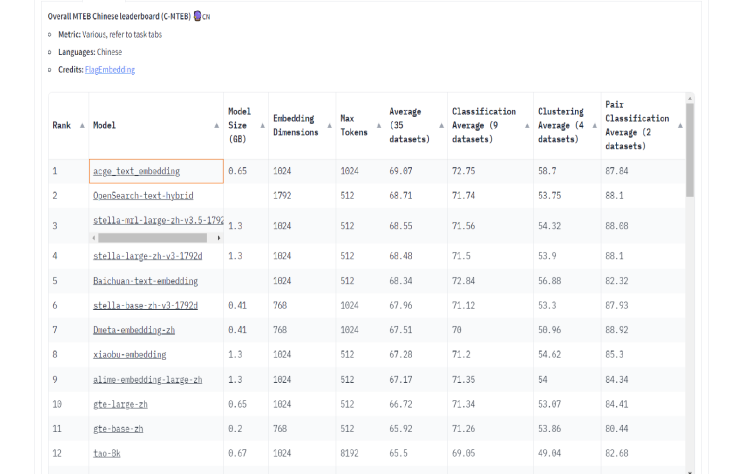Open acge_text_embedding model link
Image resolution: width=756 pixels, height=474 pixels.
point(136,171)
